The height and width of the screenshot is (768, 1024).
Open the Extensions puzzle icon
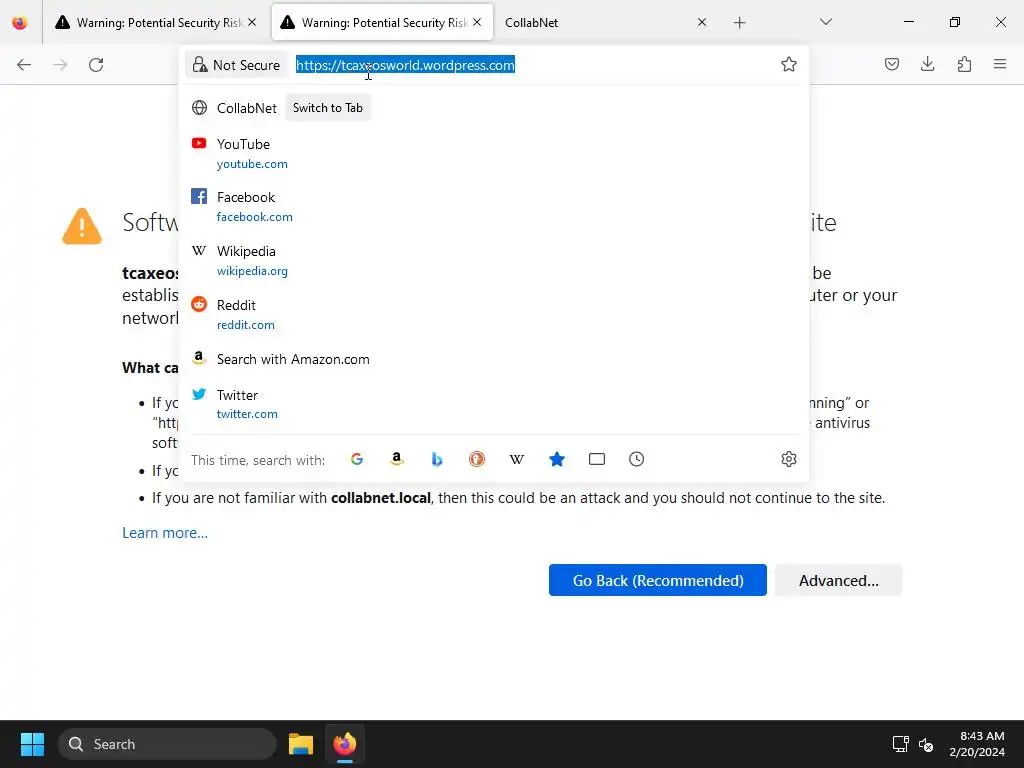coord(964,64)
